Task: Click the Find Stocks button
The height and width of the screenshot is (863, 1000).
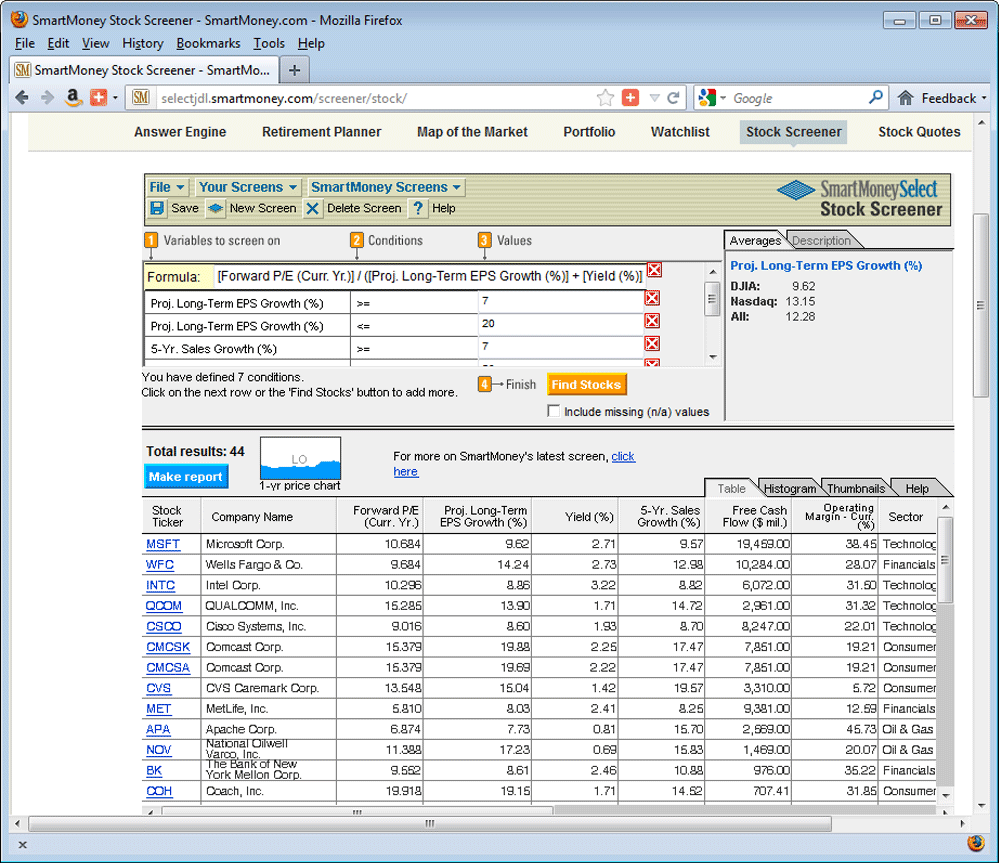Action: pyautogui.click(x=586, y=385)
